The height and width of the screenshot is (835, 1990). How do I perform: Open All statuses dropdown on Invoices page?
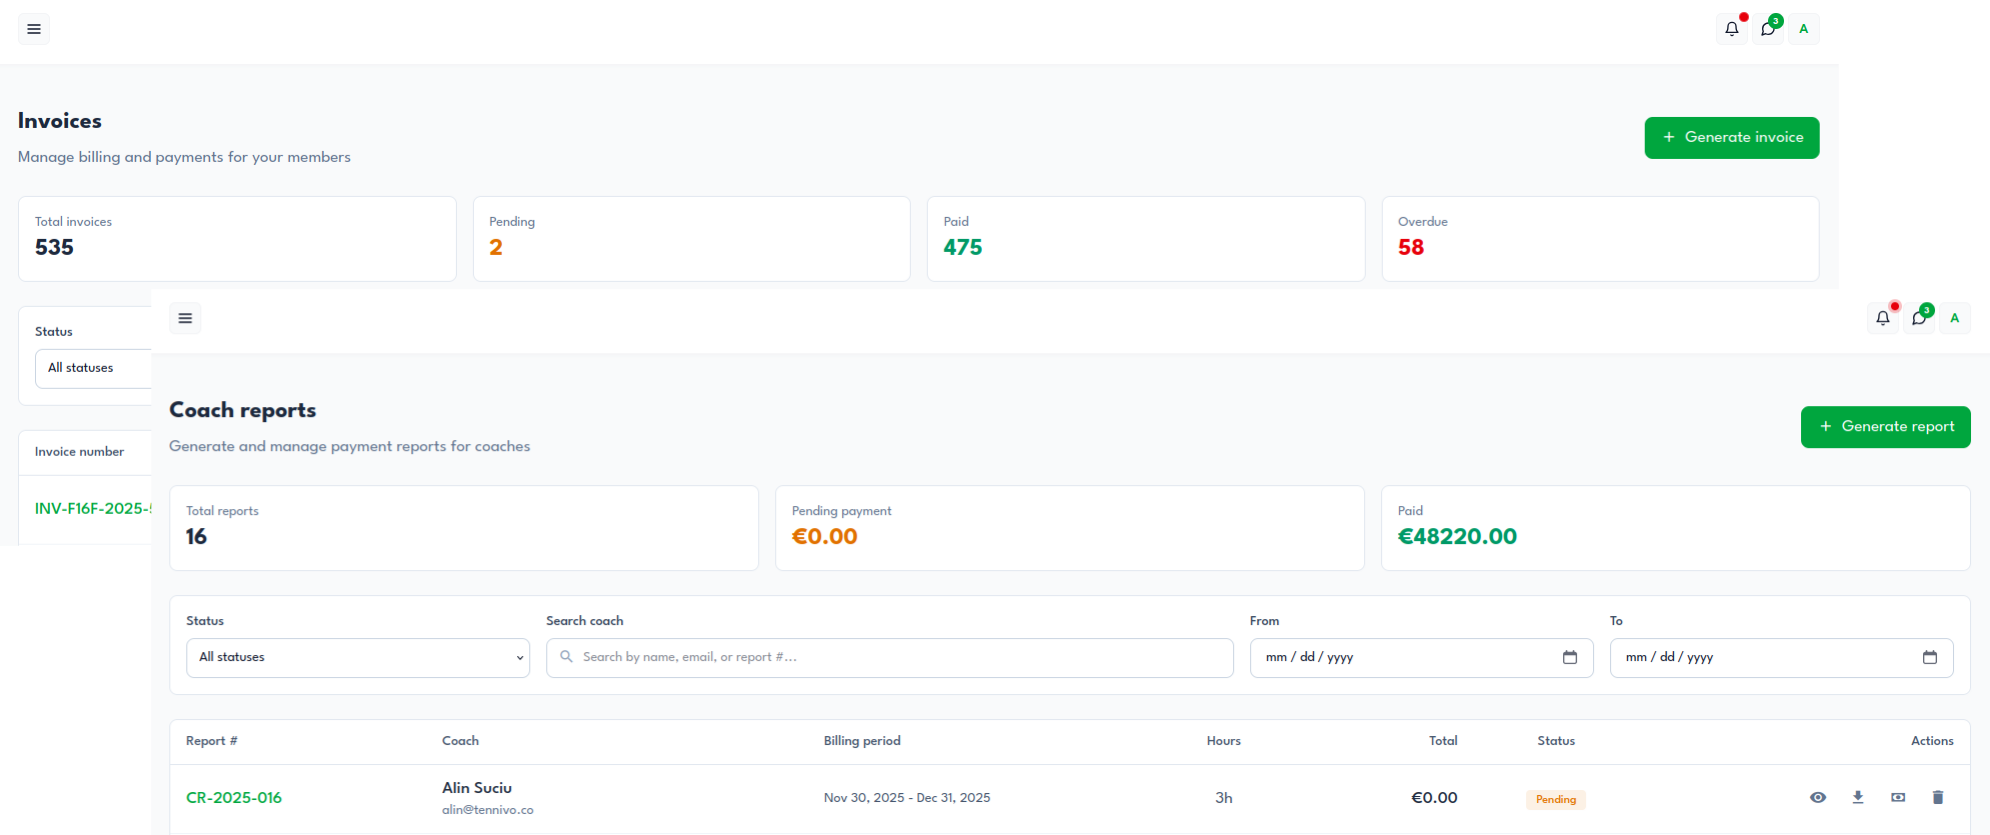(x=93, y=368)
